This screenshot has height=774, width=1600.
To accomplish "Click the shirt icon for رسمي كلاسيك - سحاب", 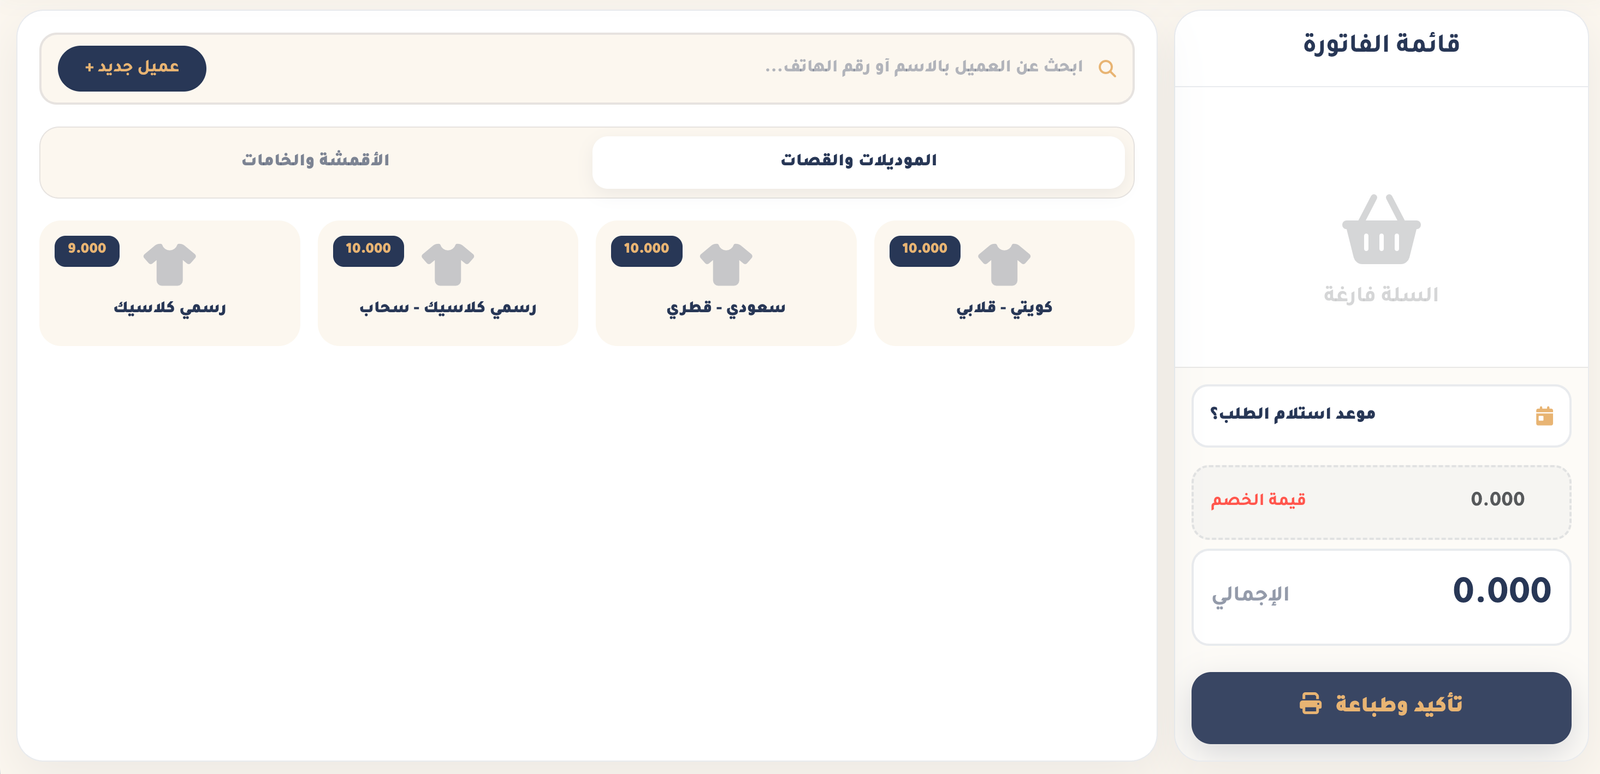I will pyautogui.click(x=448, y=264).
